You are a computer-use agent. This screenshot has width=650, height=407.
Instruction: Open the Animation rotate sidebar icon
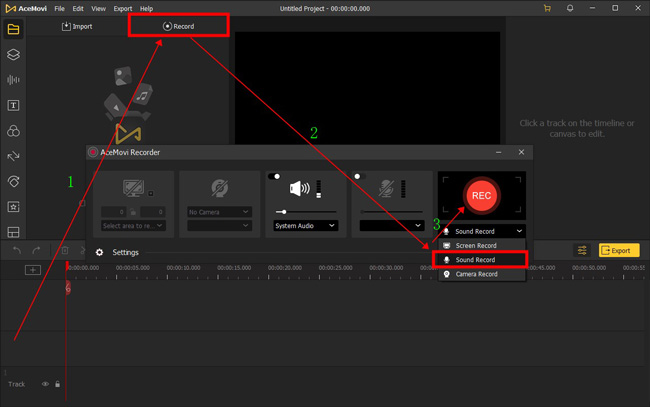pyautogui.click(x=13, y=182)
